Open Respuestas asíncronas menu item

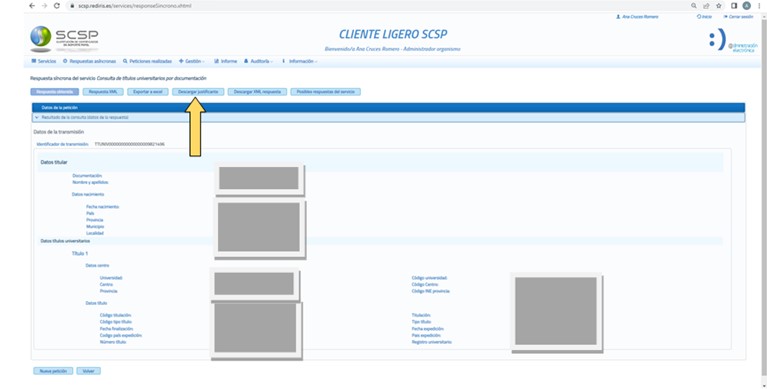coord(90,61)
